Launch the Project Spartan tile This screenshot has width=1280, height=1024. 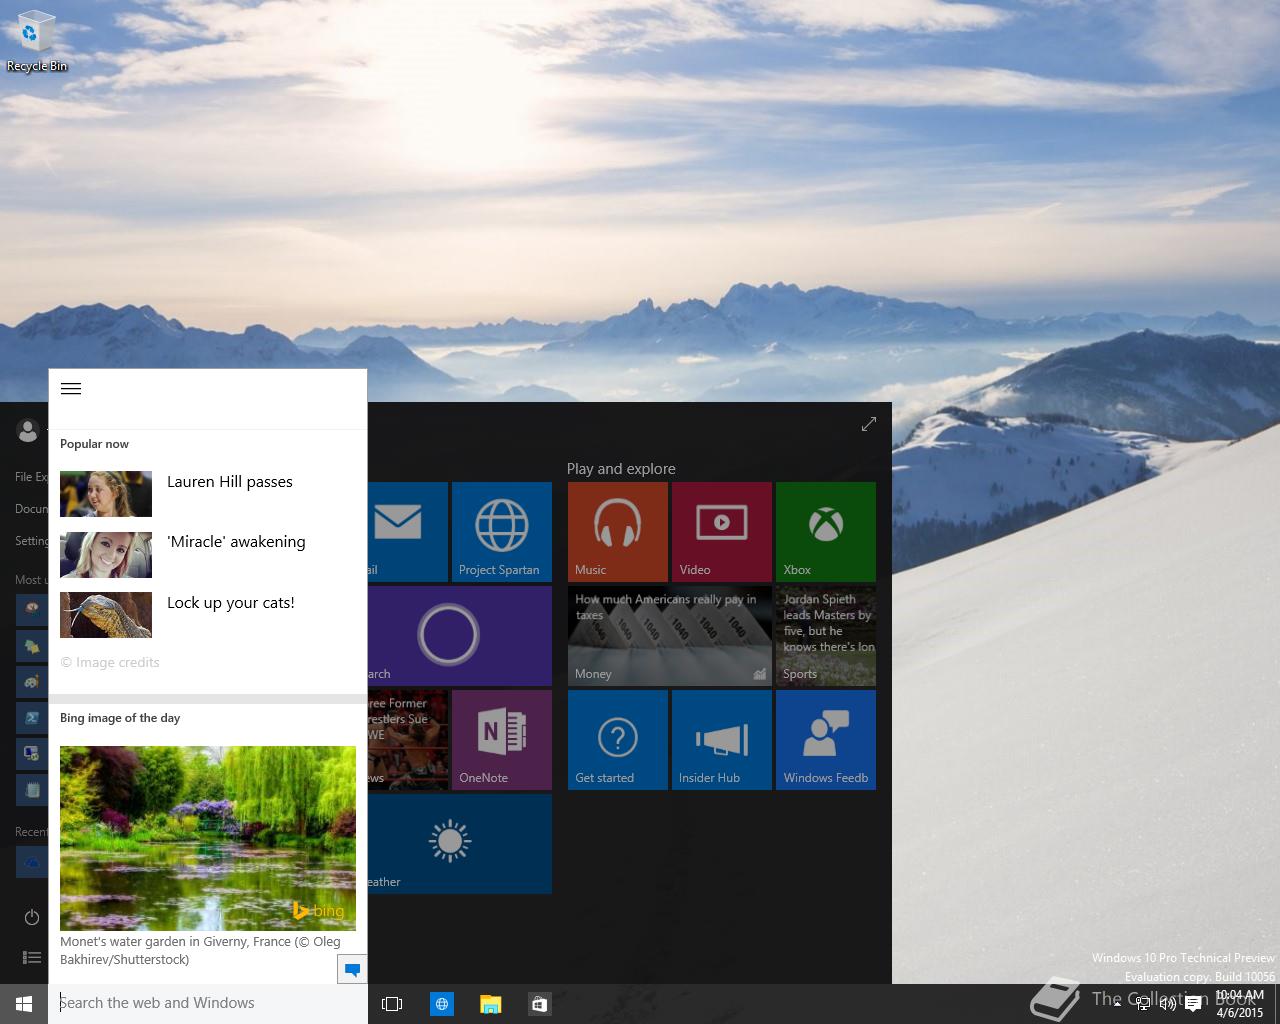coord(502,532)
